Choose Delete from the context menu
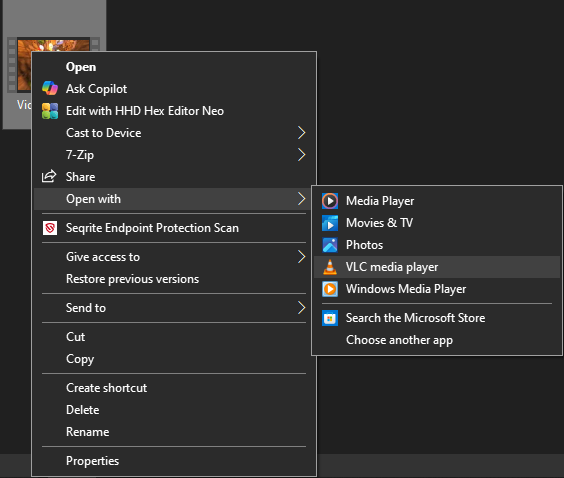 [174, 410]
